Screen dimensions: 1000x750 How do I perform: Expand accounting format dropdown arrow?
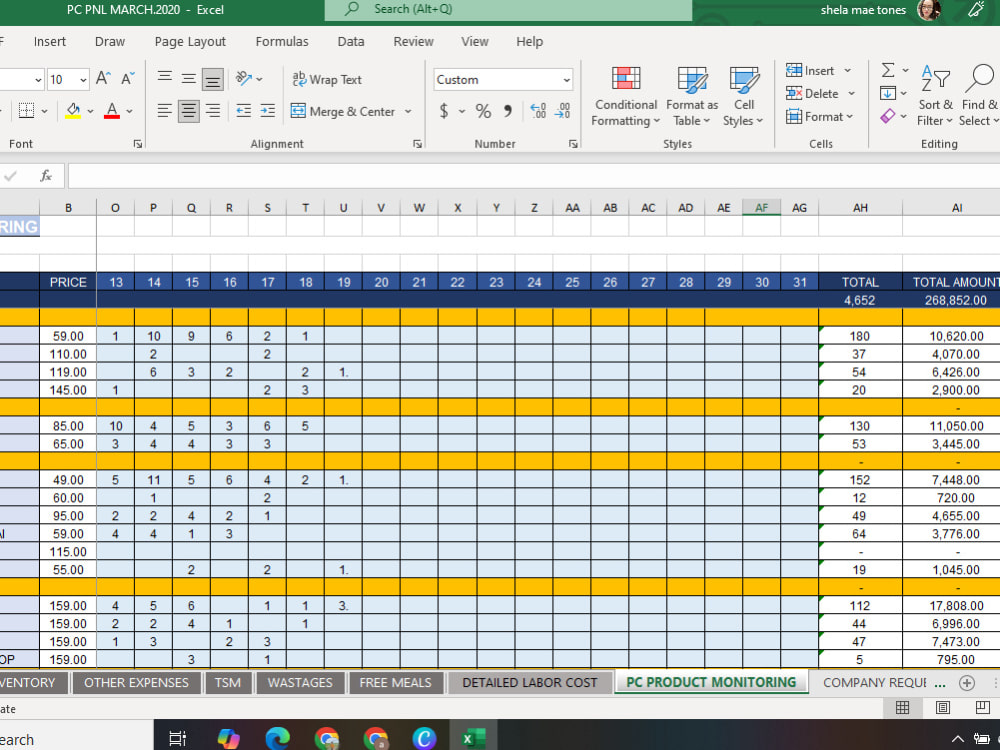click(462, 112)
